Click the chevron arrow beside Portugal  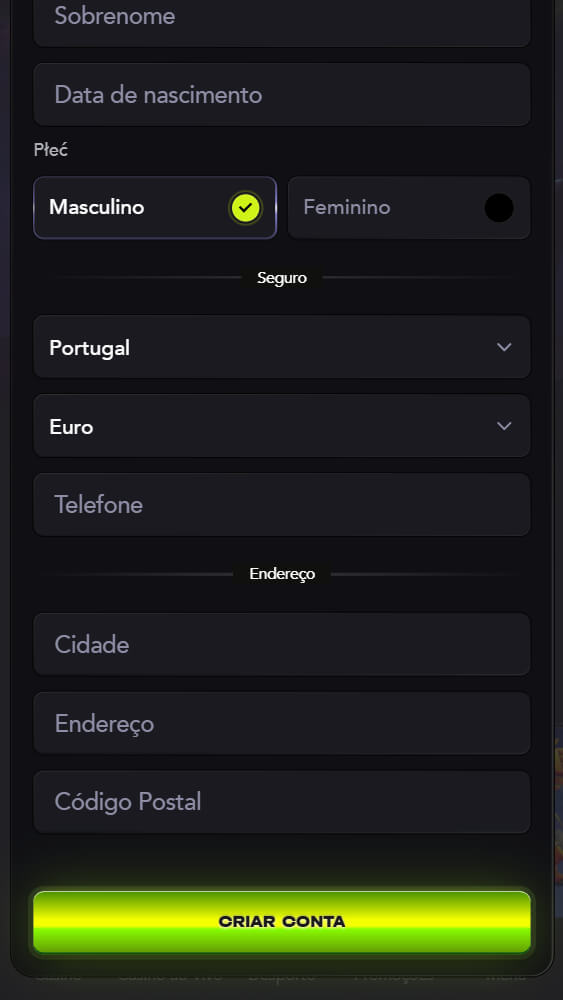click(504, 347)
